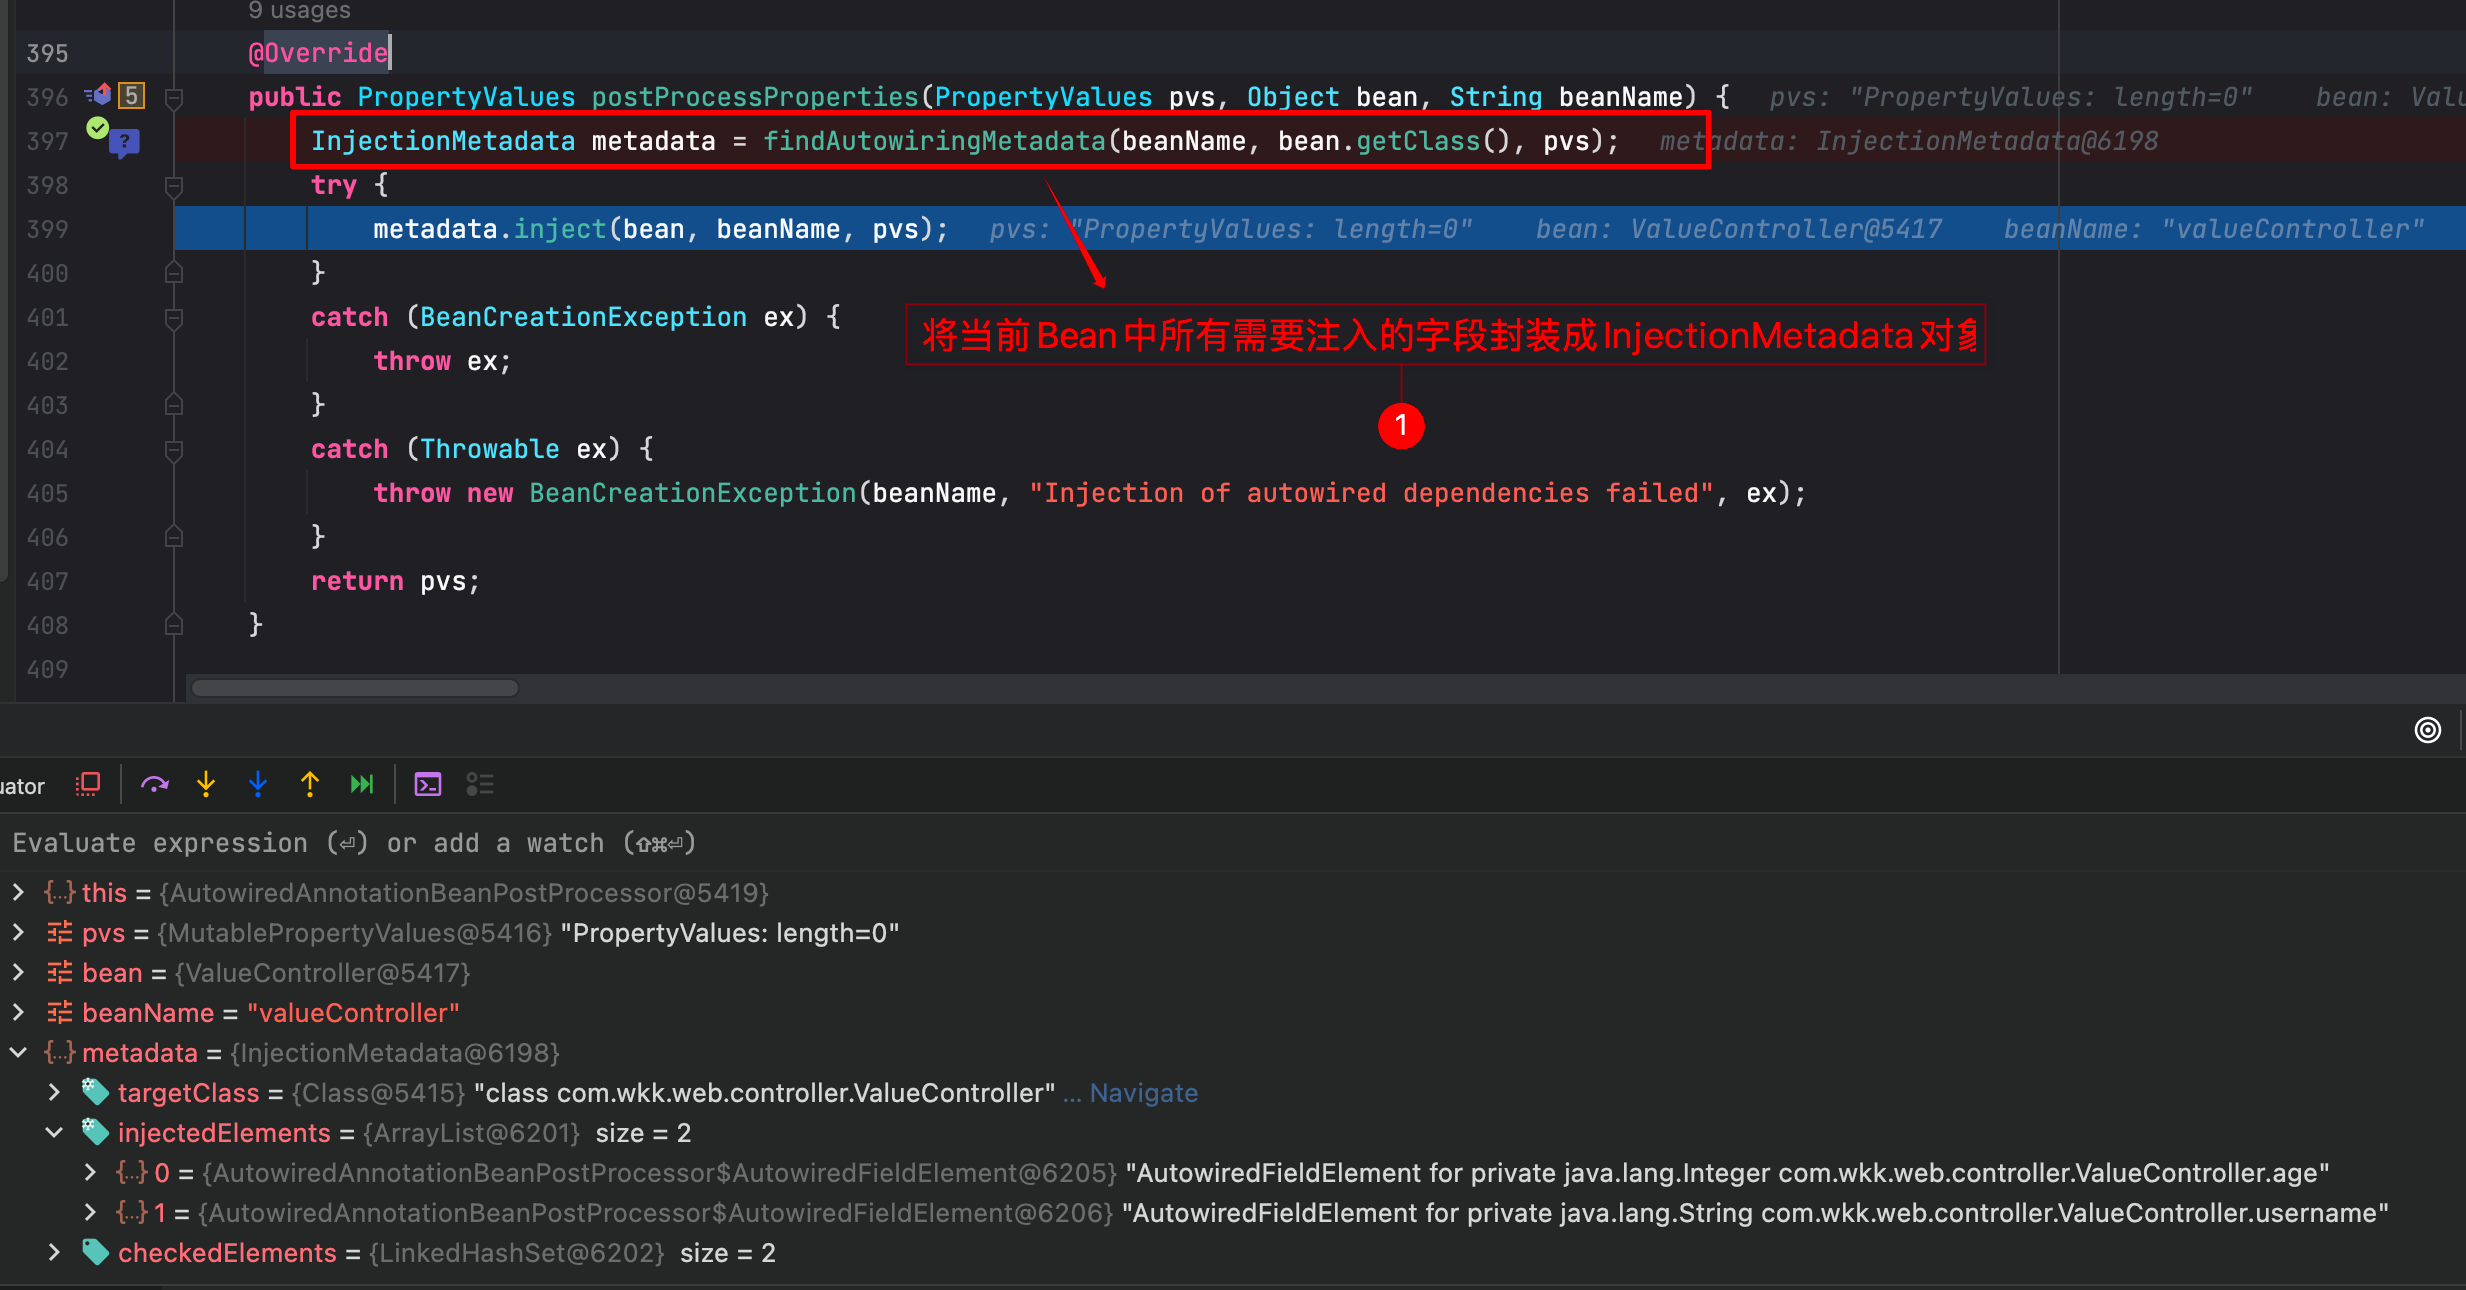Collapse the metadata variable node

(18, 1052)
